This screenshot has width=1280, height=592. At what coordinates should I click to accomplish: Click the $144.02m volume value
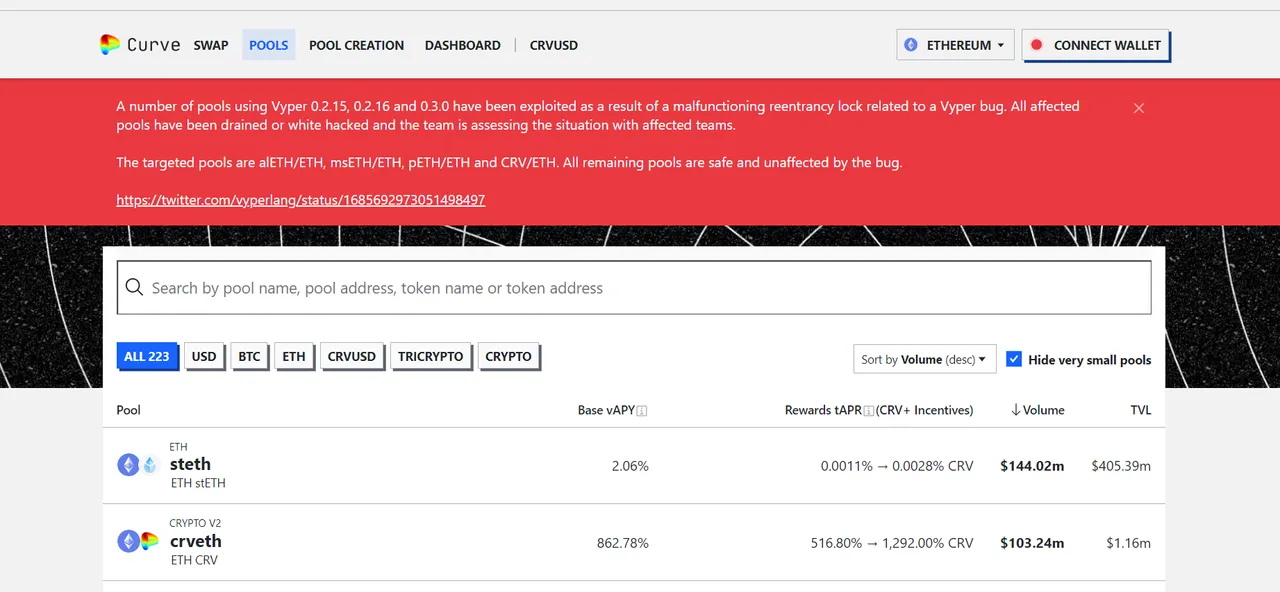pyautogui.click(x=1032, y=466)
